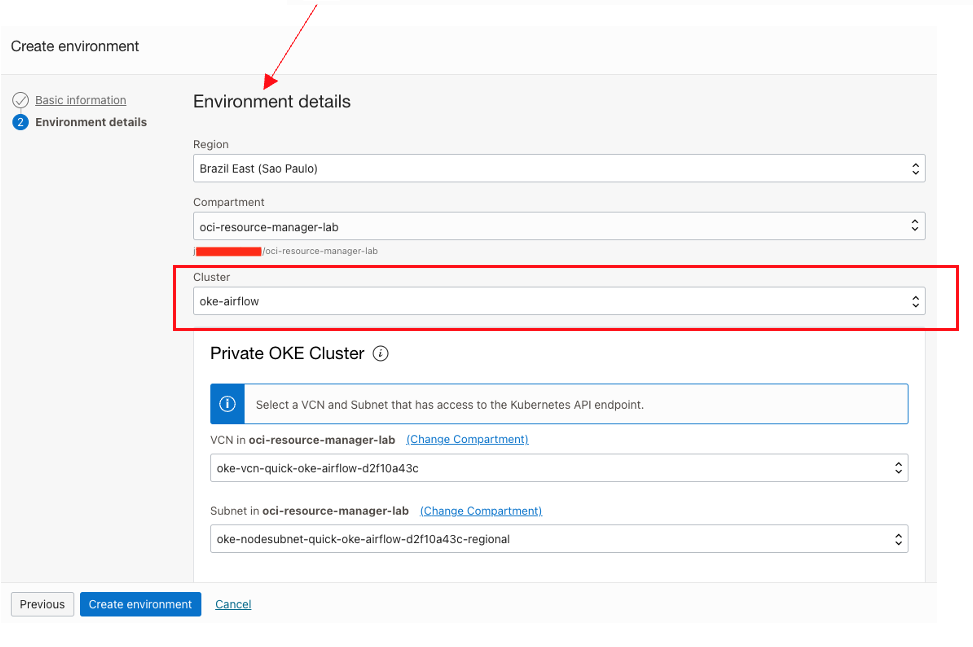Viewport: 973px width, 647px height.
Task: Click the chevron stepper on the Subnet field
Action: click(897, 538)
